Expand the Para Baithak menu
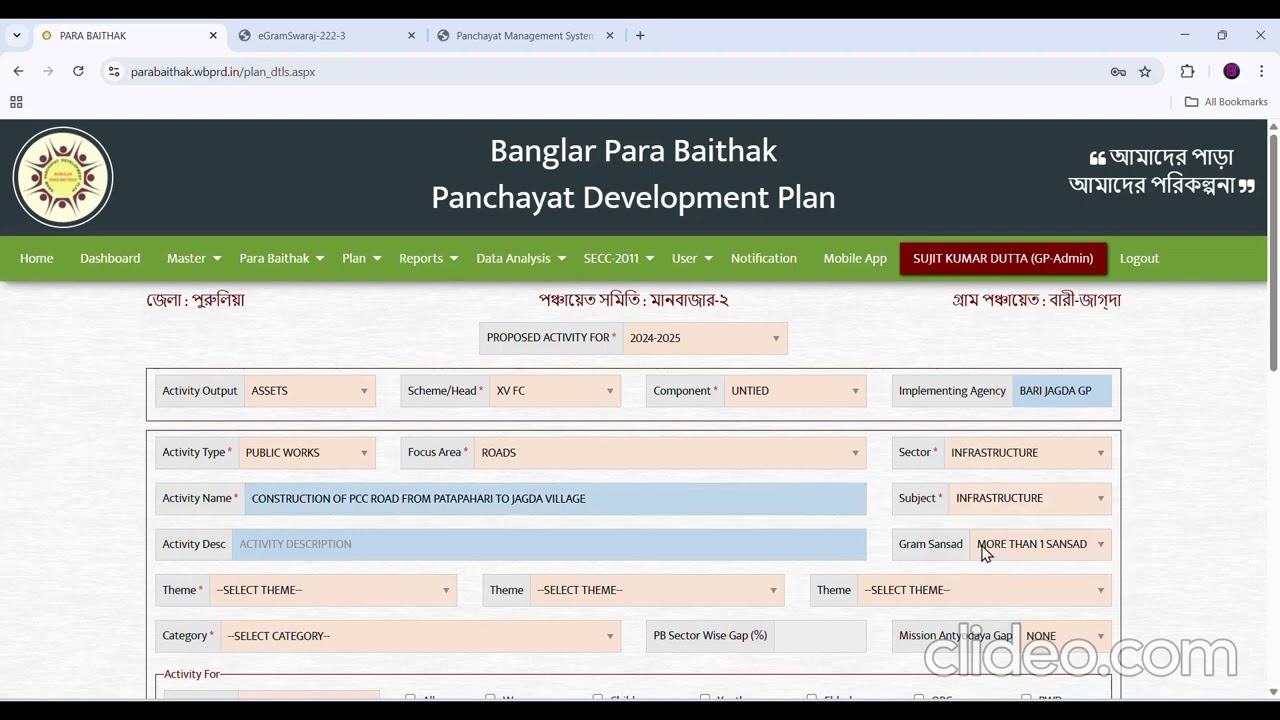This screenshot has width=1280, height=720. (282, 258)
